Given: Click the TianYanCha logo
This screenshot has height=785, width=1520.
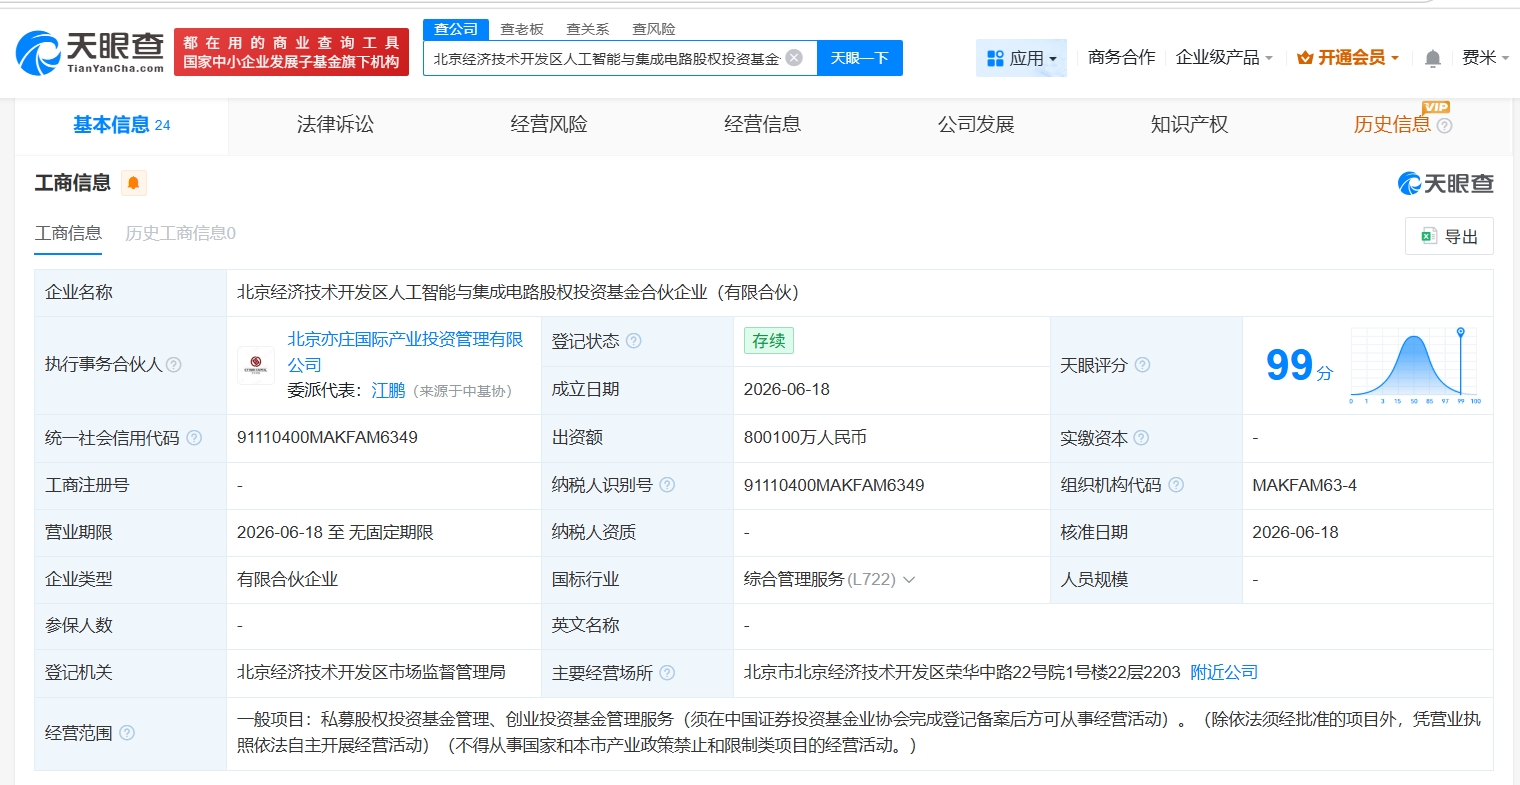Looking at the screenshot, I should [x=90, y=52].
